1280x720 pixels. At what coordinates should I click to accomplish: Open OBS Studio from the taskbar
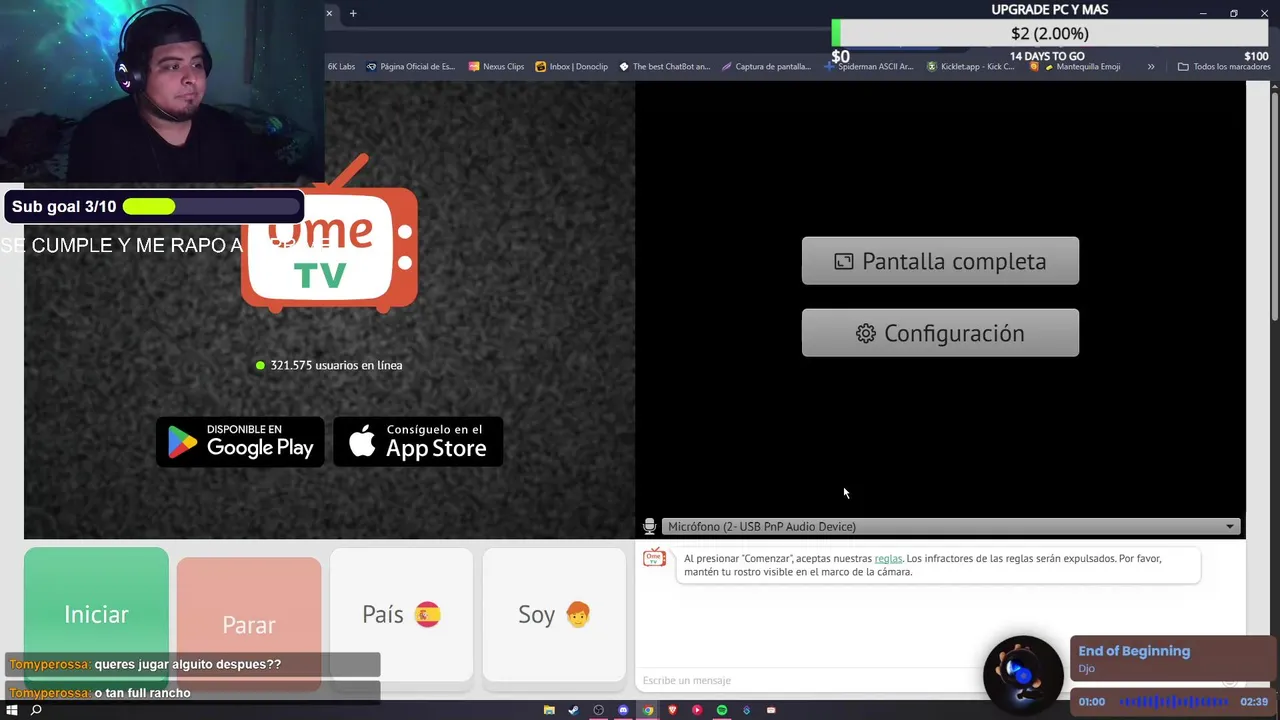pyautogui.click(x=598, y=710)
